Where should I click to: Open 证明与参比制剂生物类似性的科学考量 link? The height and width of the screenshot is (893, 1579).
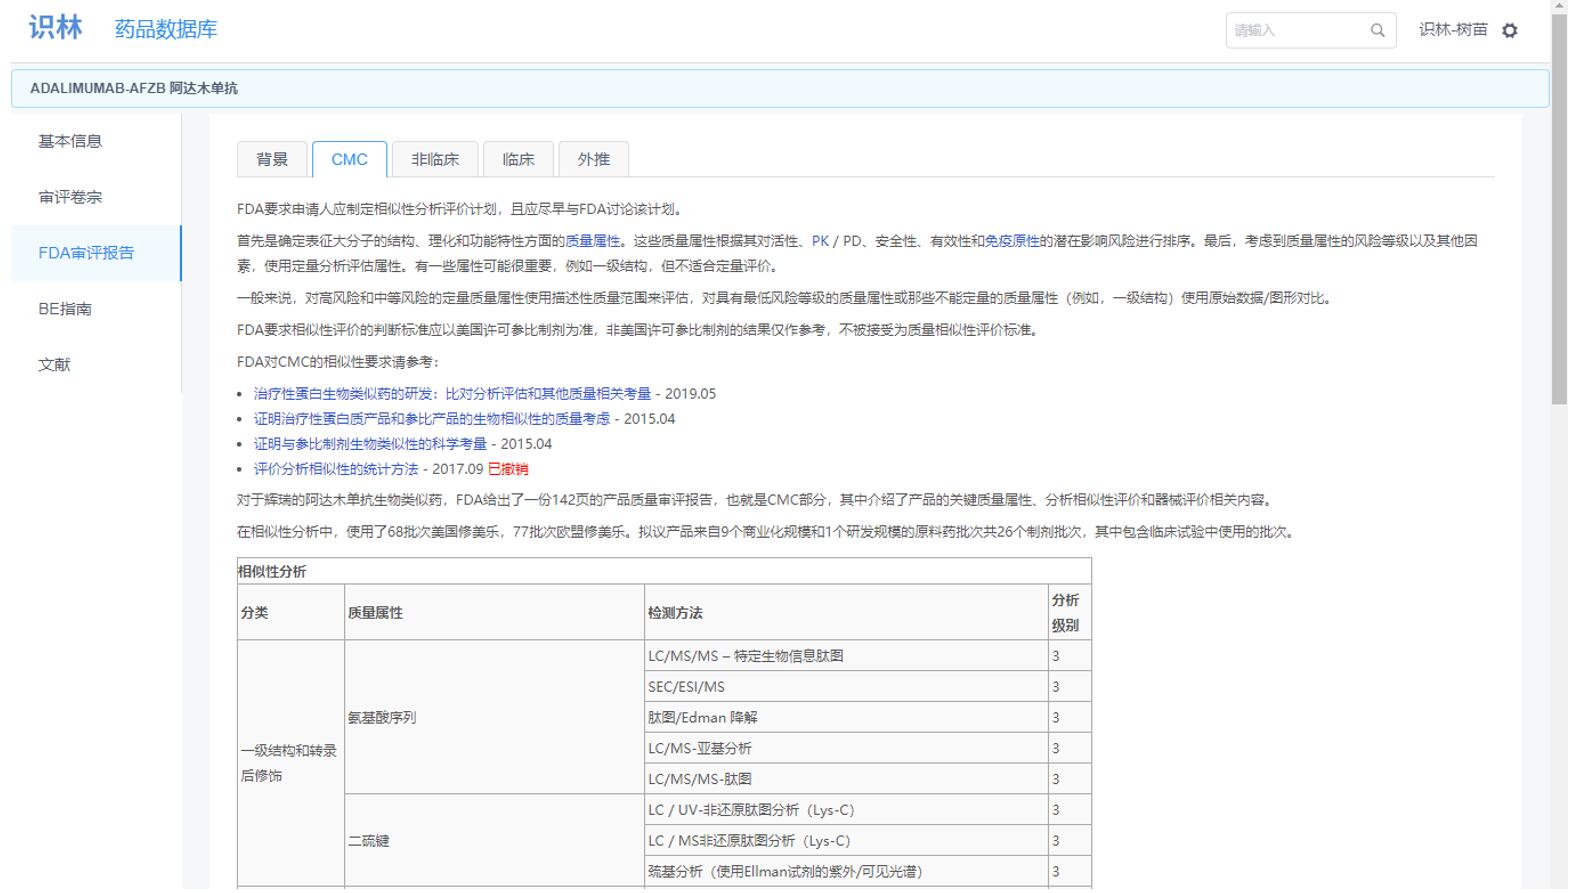coord(370,444)
